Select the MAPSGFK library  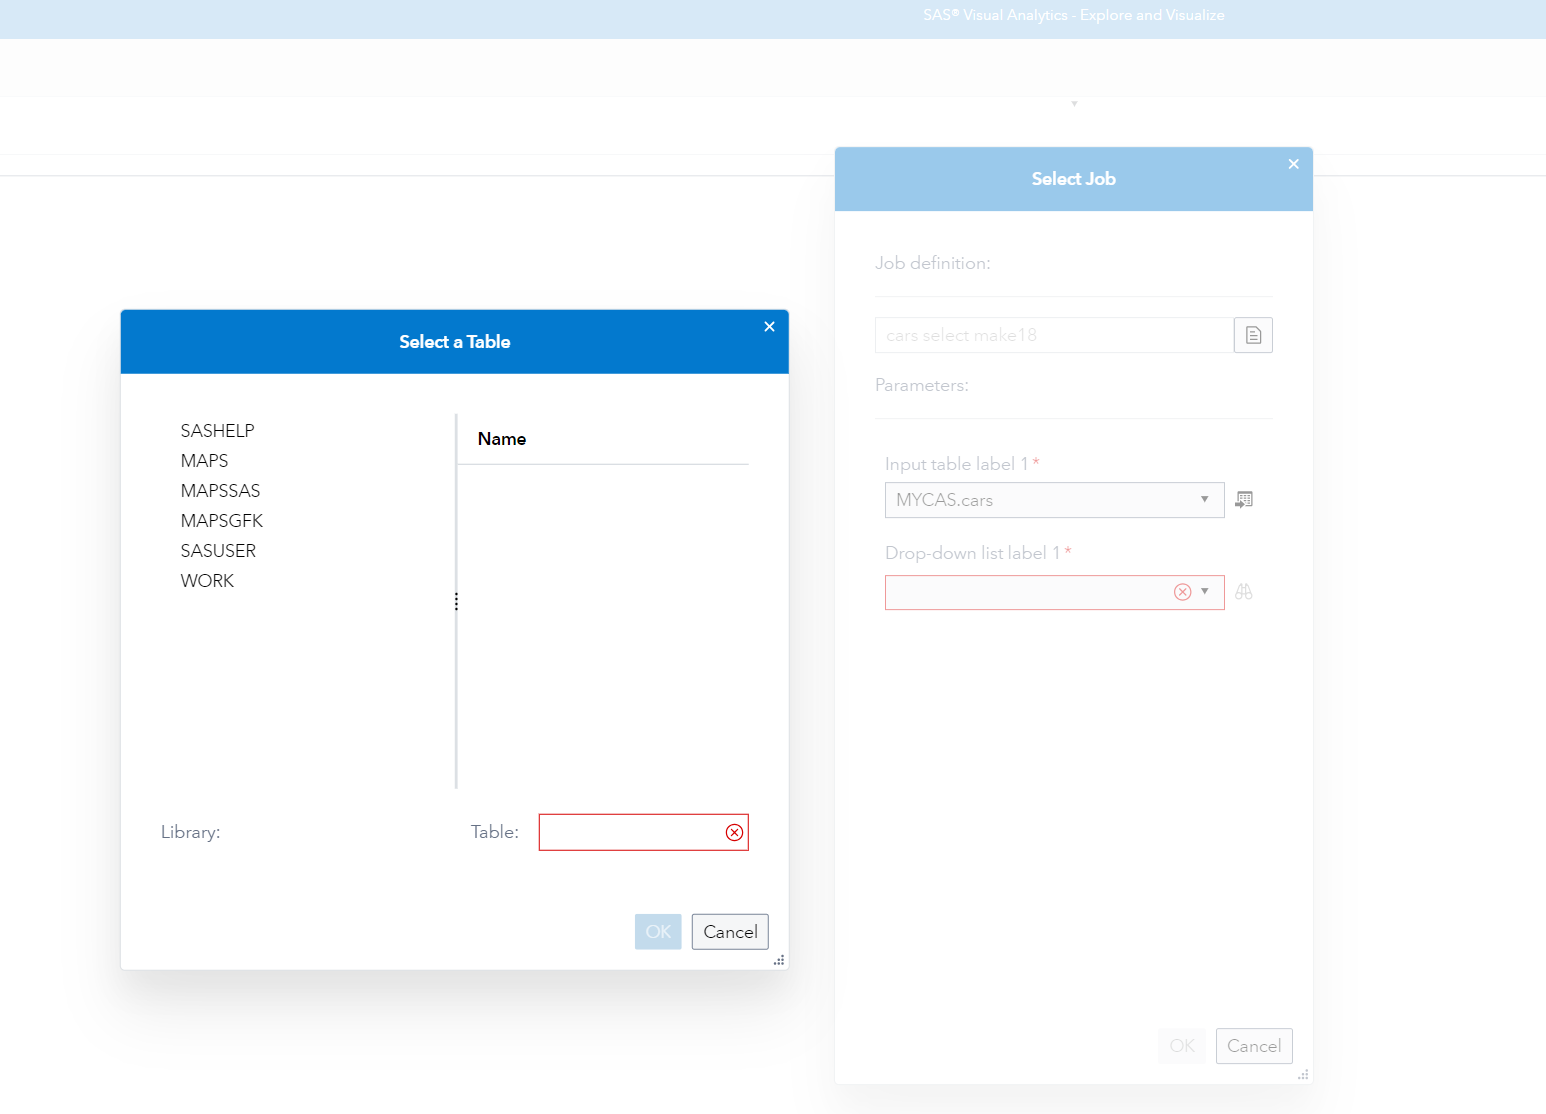point(221,520)
